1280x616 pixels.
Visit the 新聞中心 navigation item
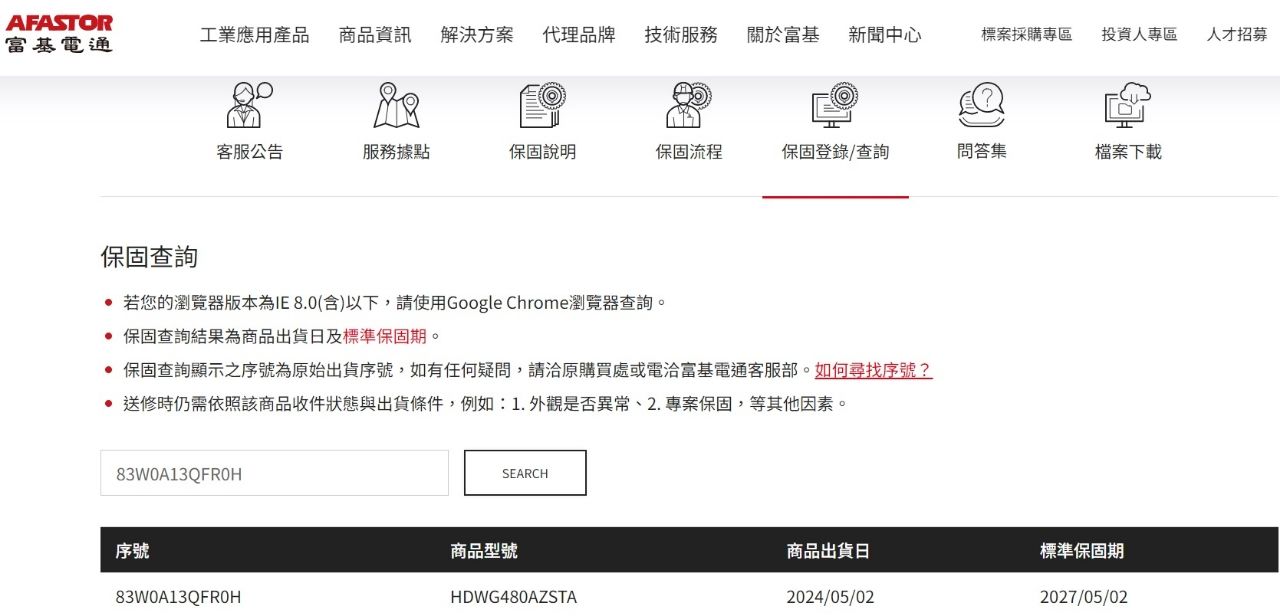(885, 35)
